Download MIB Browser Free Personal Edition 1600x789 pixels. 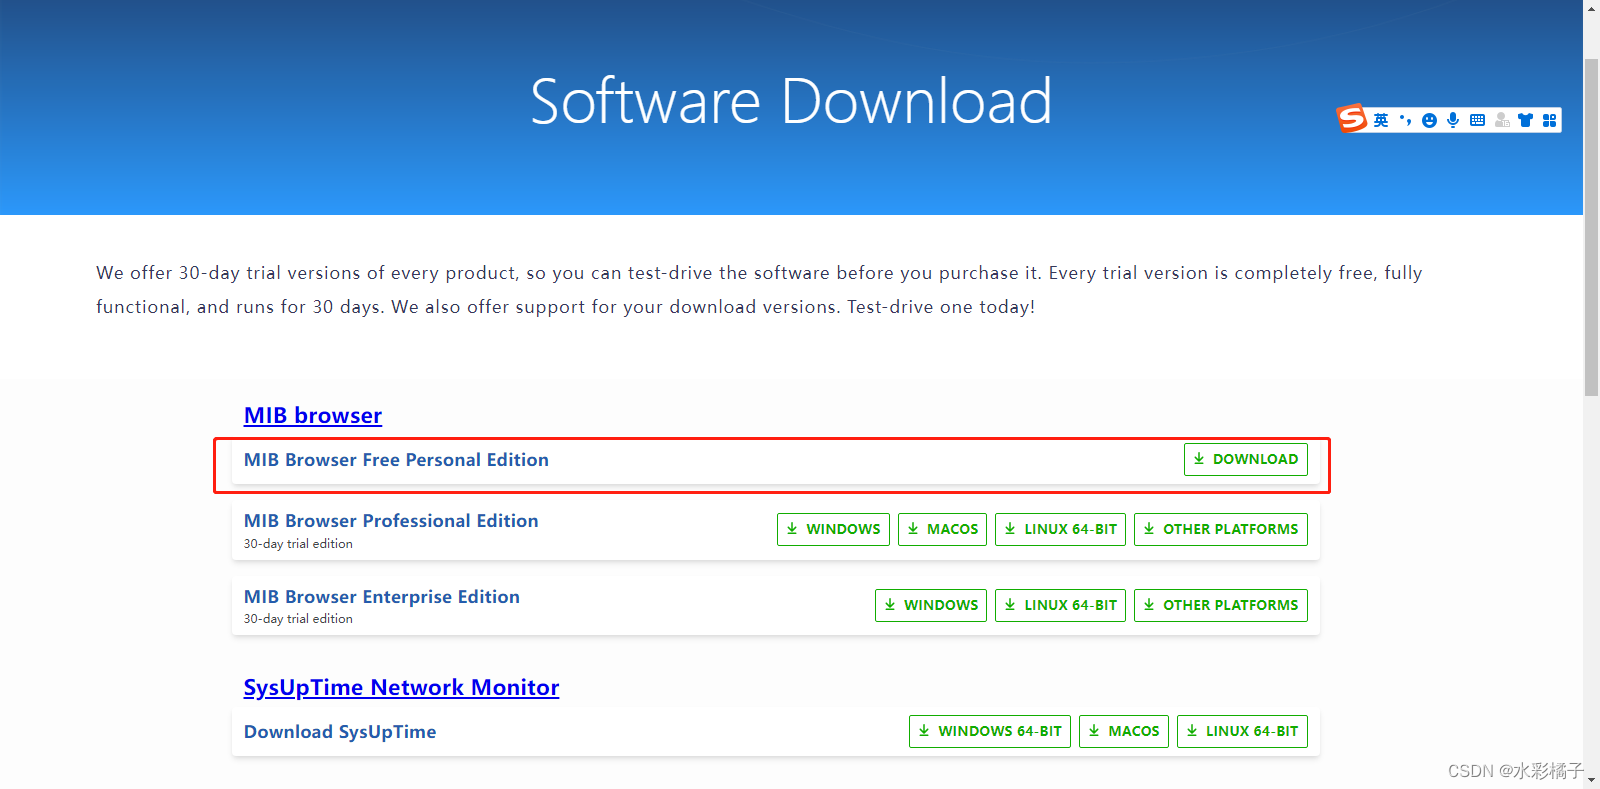click(x=1245, y=459)
